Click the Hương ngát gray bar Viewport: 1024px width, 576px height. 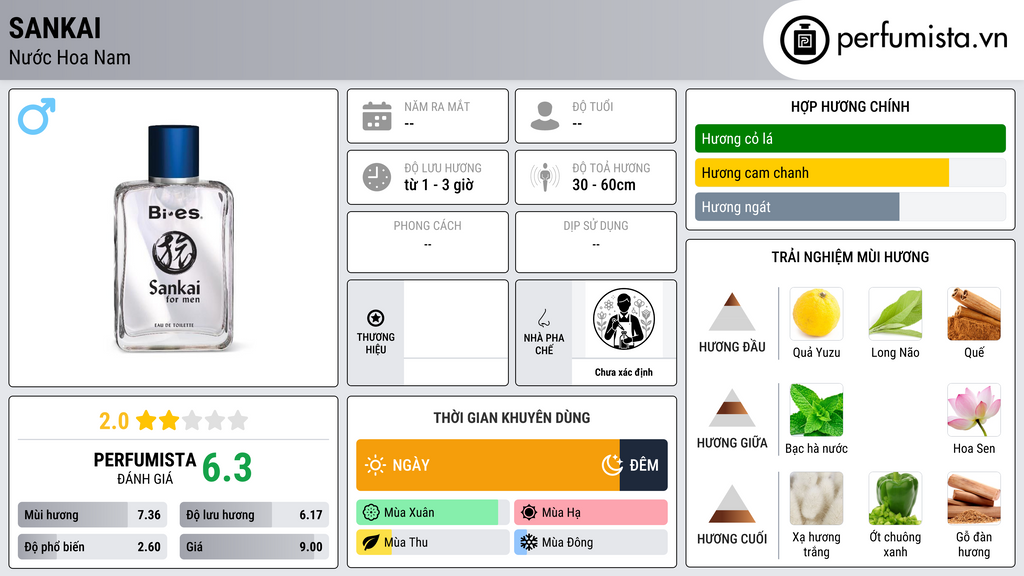pyautogui.click(x=797, y=207)
